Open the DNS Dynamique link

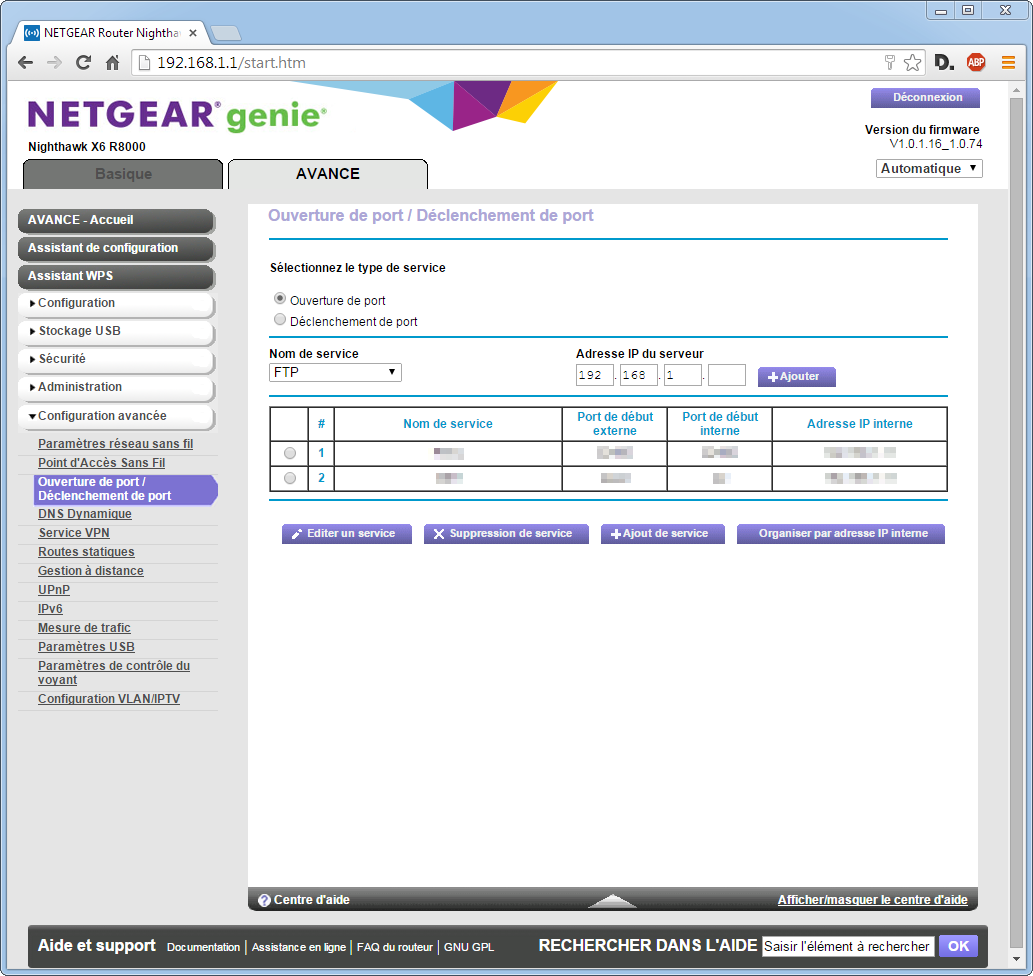point(85,514)
